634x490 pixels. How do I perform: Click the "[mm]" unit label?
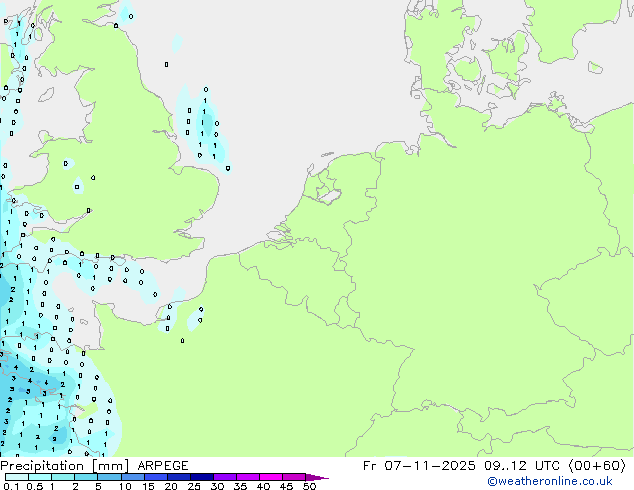point(110,466)
